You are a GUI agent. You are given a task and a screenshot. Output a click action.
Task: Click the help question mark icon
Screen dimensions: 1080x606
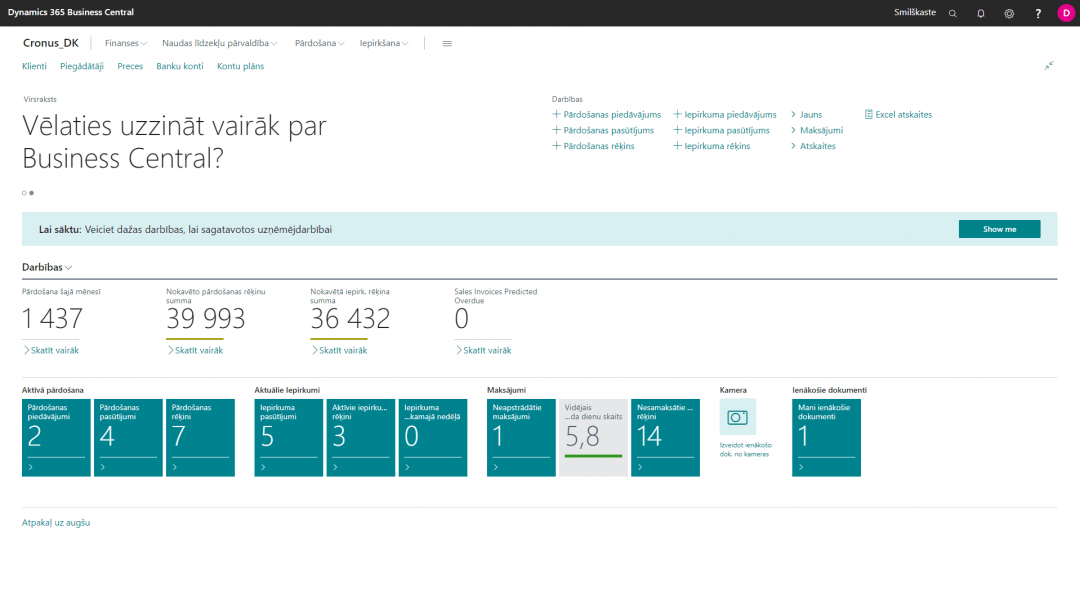(x=1038, y=13)
